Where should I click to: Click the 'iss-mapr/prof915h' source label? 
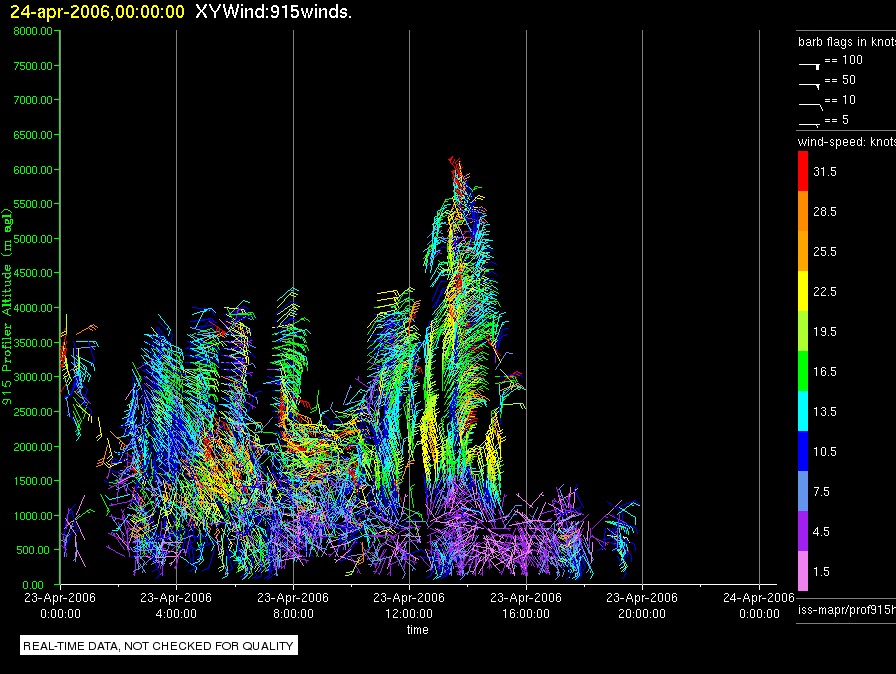(847, 610)
